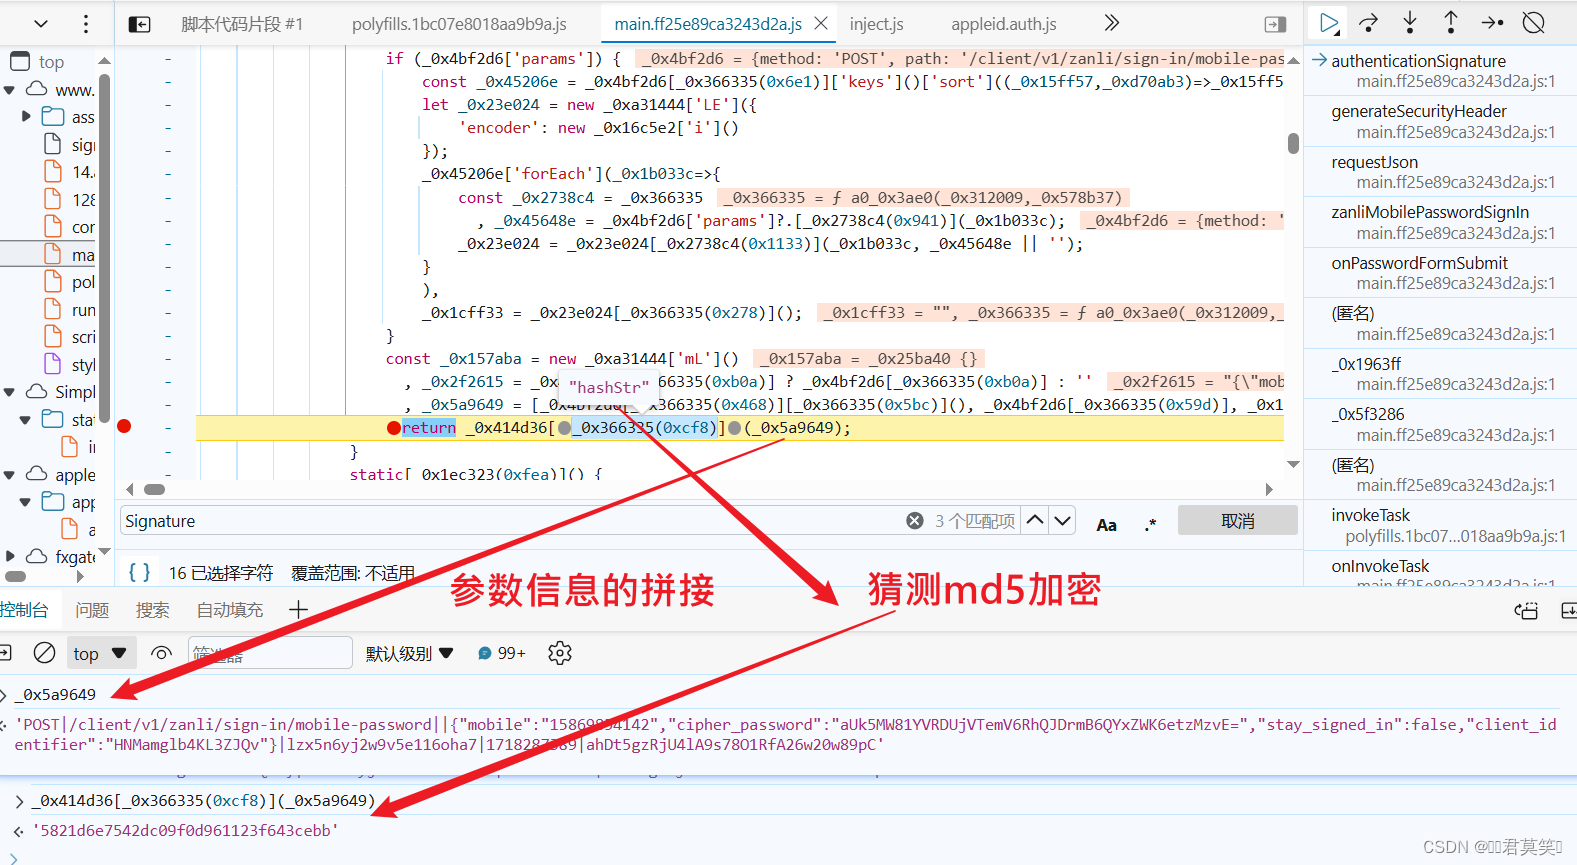Open the top context dropdown in console

(x=100, y=653)
